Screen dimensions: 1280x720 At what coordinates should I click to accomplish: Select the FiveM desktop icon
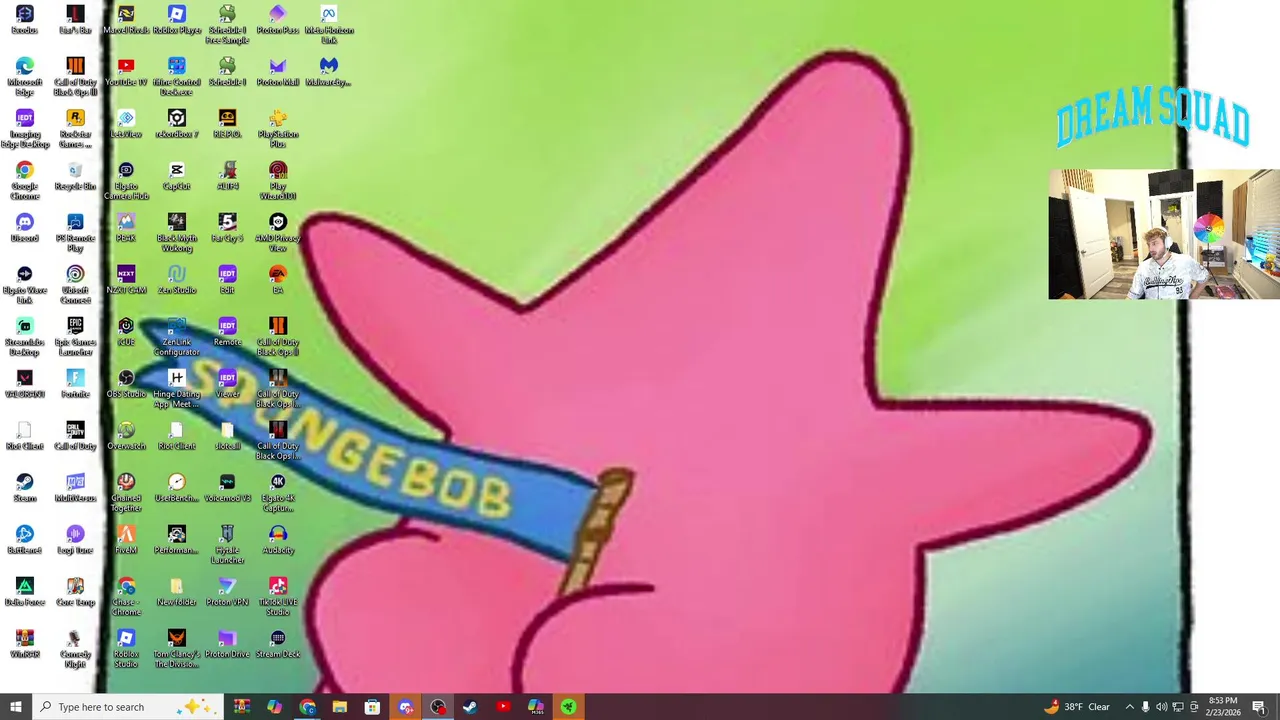tap(126, 540)
